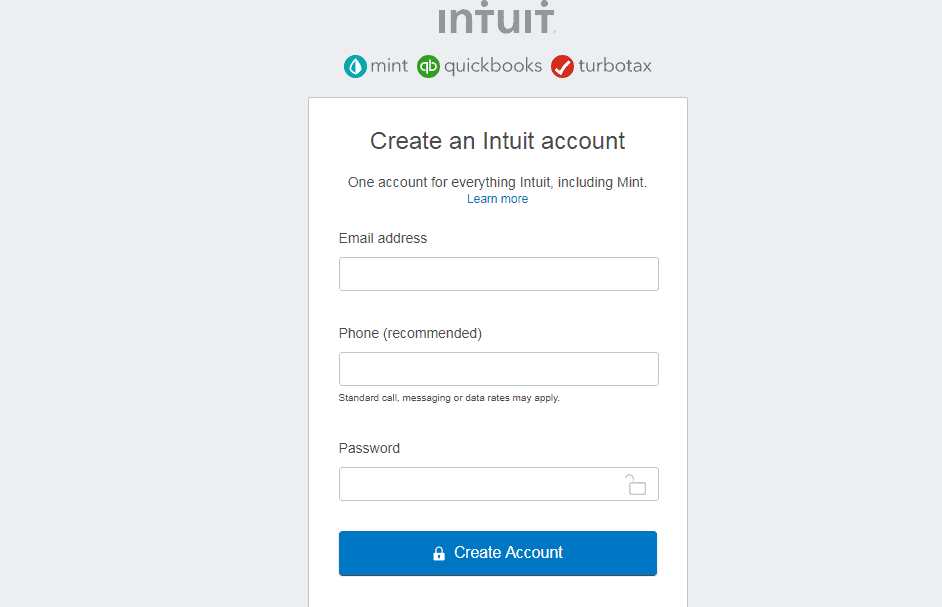Click the Email address field label
The width and height of the screenshot is (942, 607).
383,239
